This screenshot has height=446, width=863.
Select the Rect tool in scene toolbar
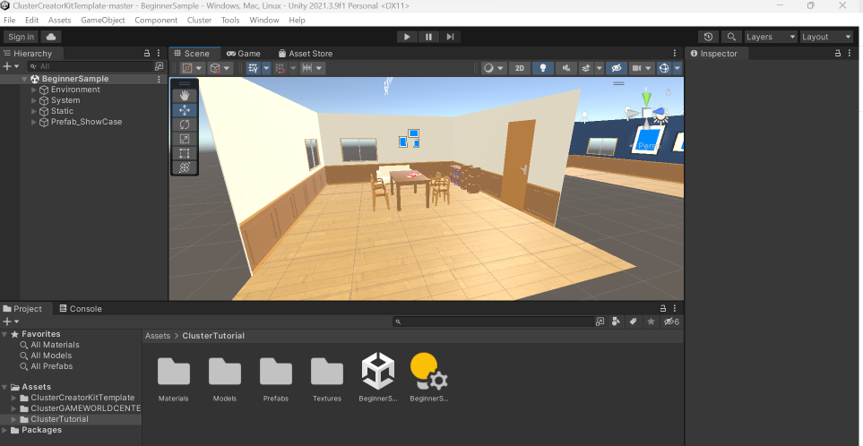pyautogui.click(x=185, y=153)
